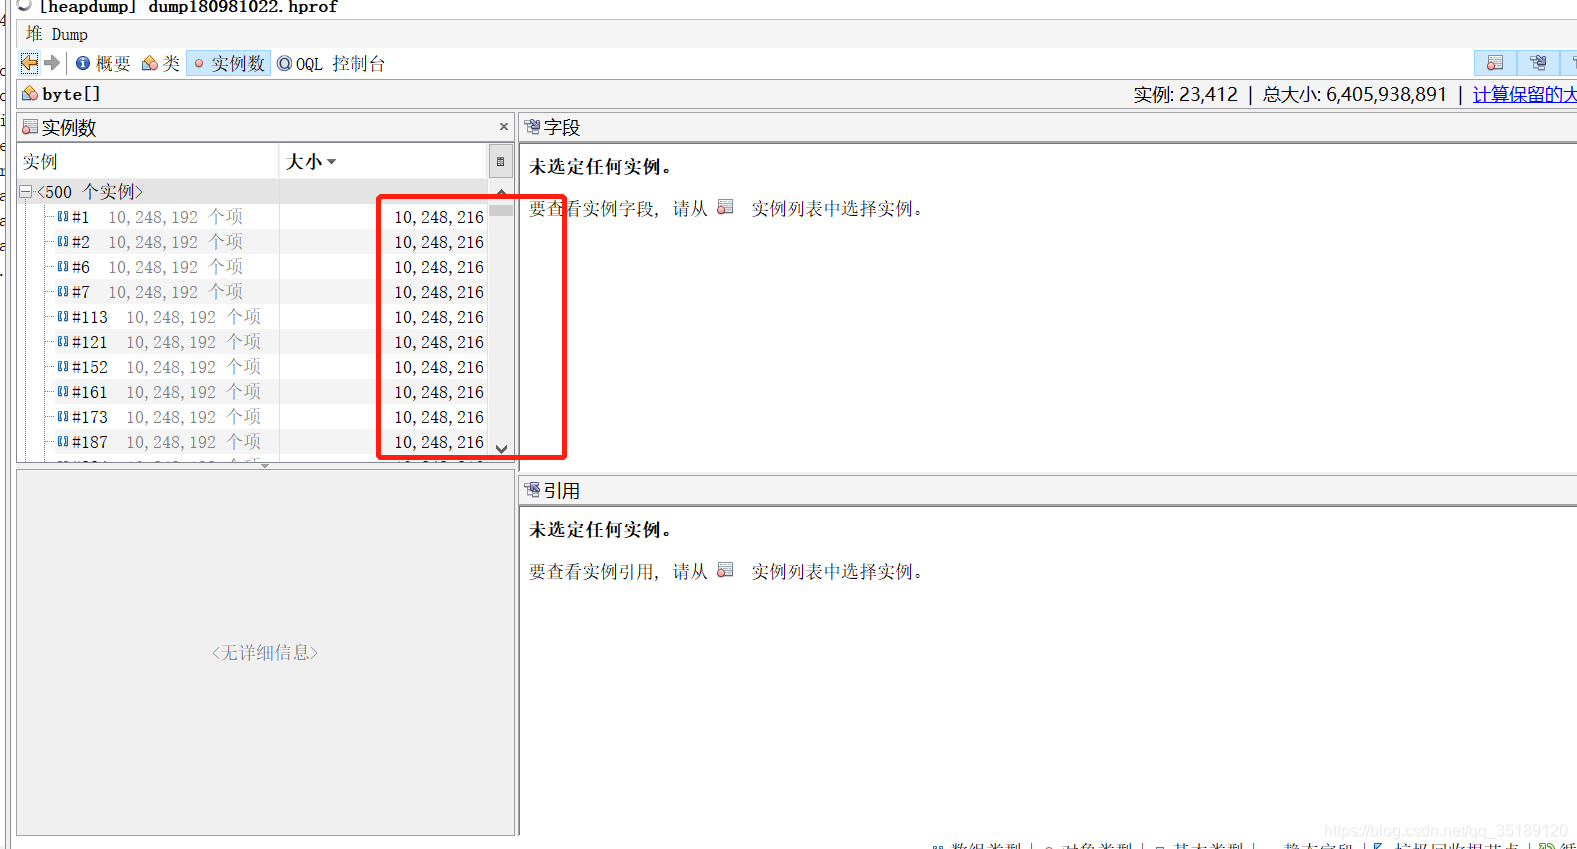Image resolution: width=1577 pixels, height=849 pixels.
Task: Click the 实例数 panel title icon
Action: coord(30,127)
